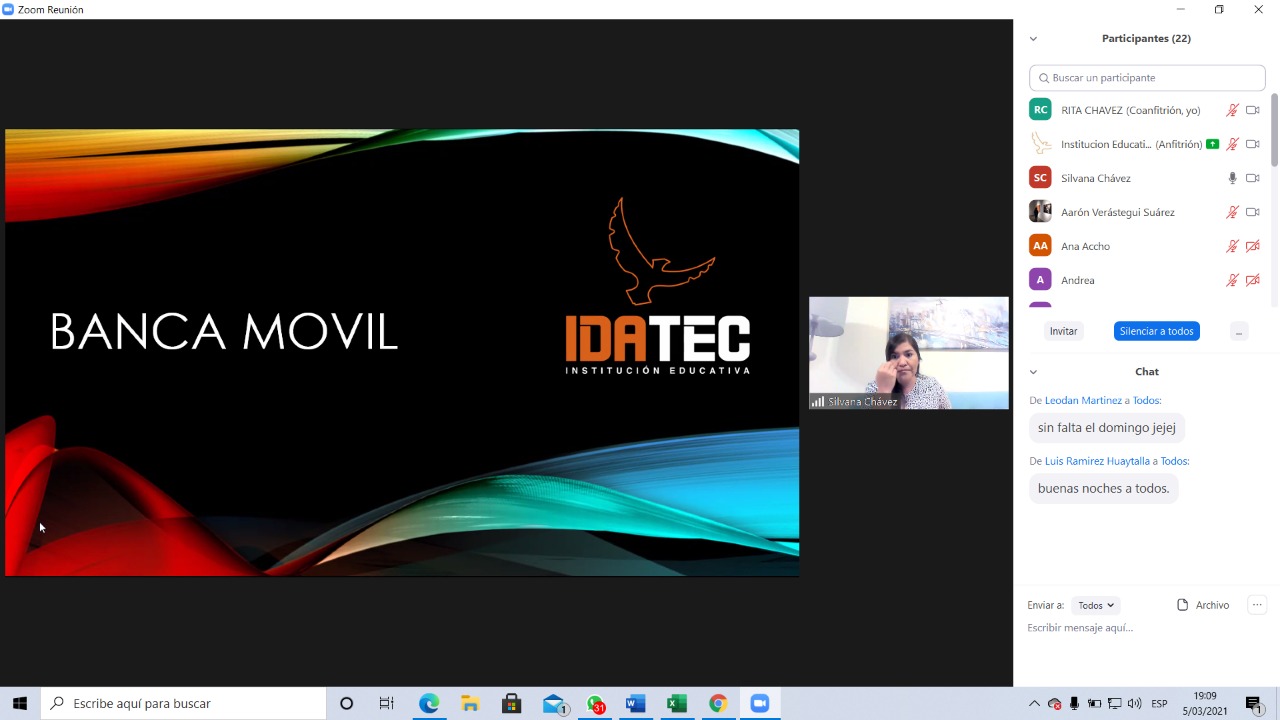Click Andrea's purple A avatar
Screen dimensions: 1280x720
(1040, 280)
